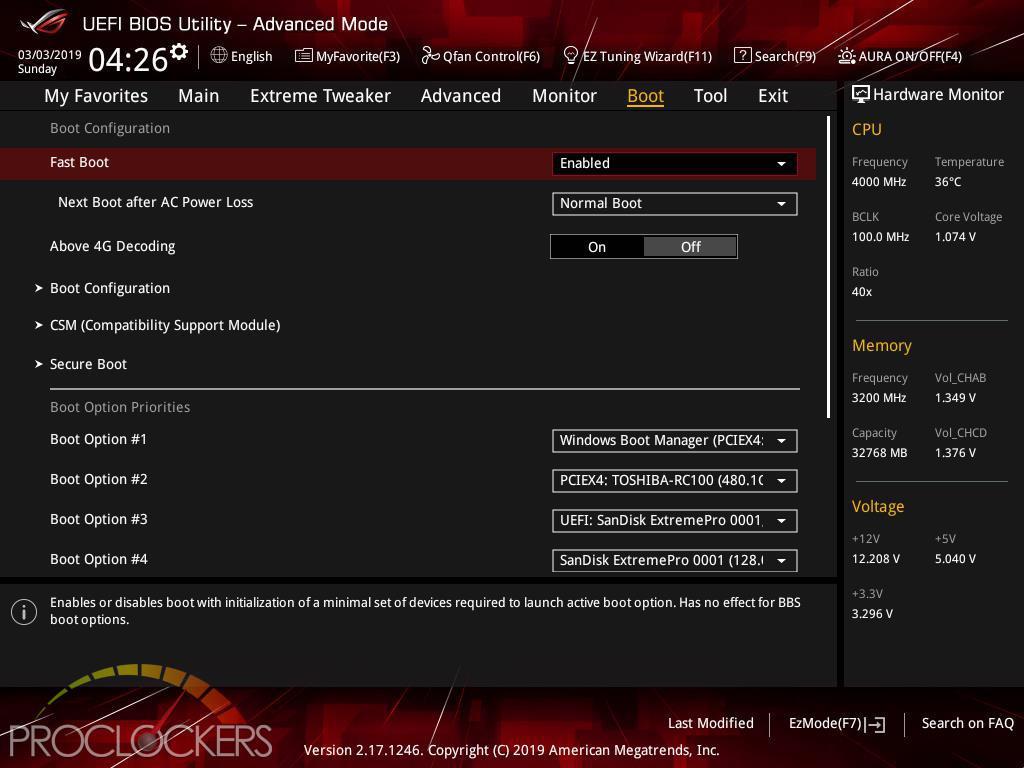The width and height of the screenshot is (1024, 768).
Task: Select the Boot tab
Action: 645,96
